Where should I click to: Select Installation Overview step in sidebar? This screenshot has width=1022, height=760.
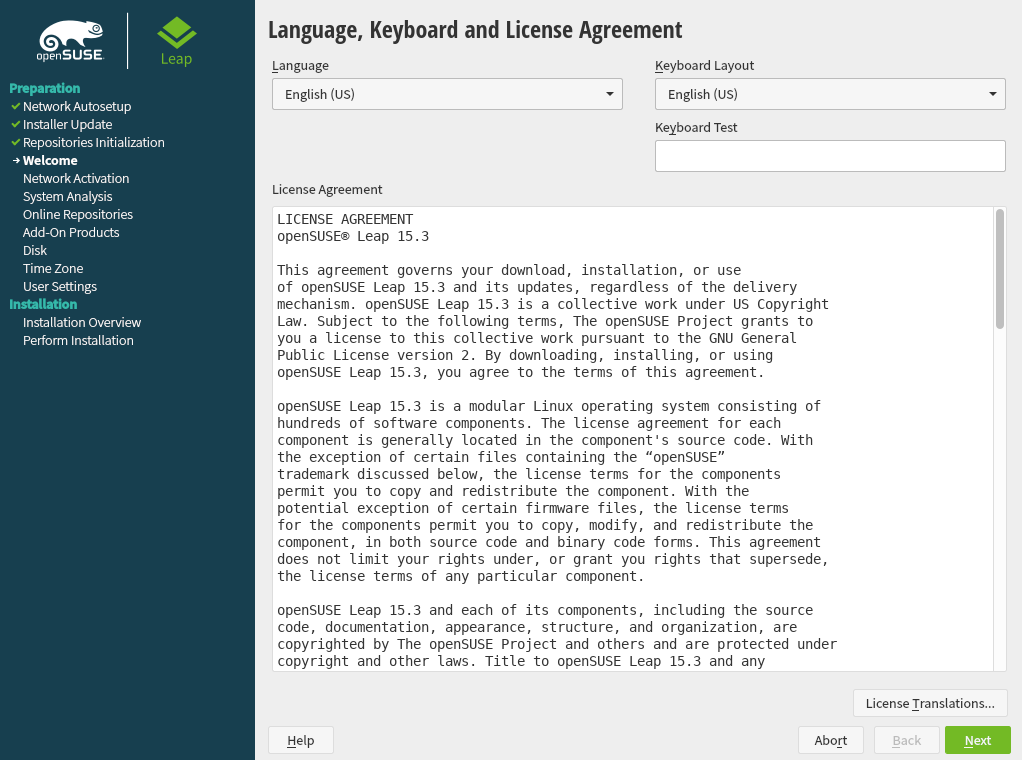click(82, 323)
